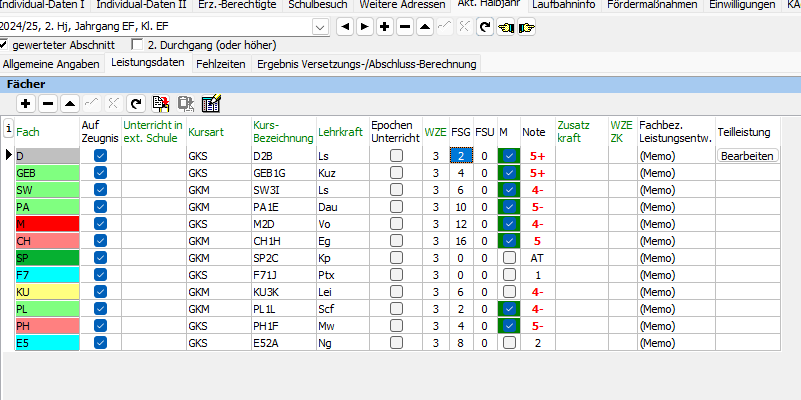Check Epochen Unterricht for GEB row
Viewport: 801px width, 400px height.
(x=396, y=173)
